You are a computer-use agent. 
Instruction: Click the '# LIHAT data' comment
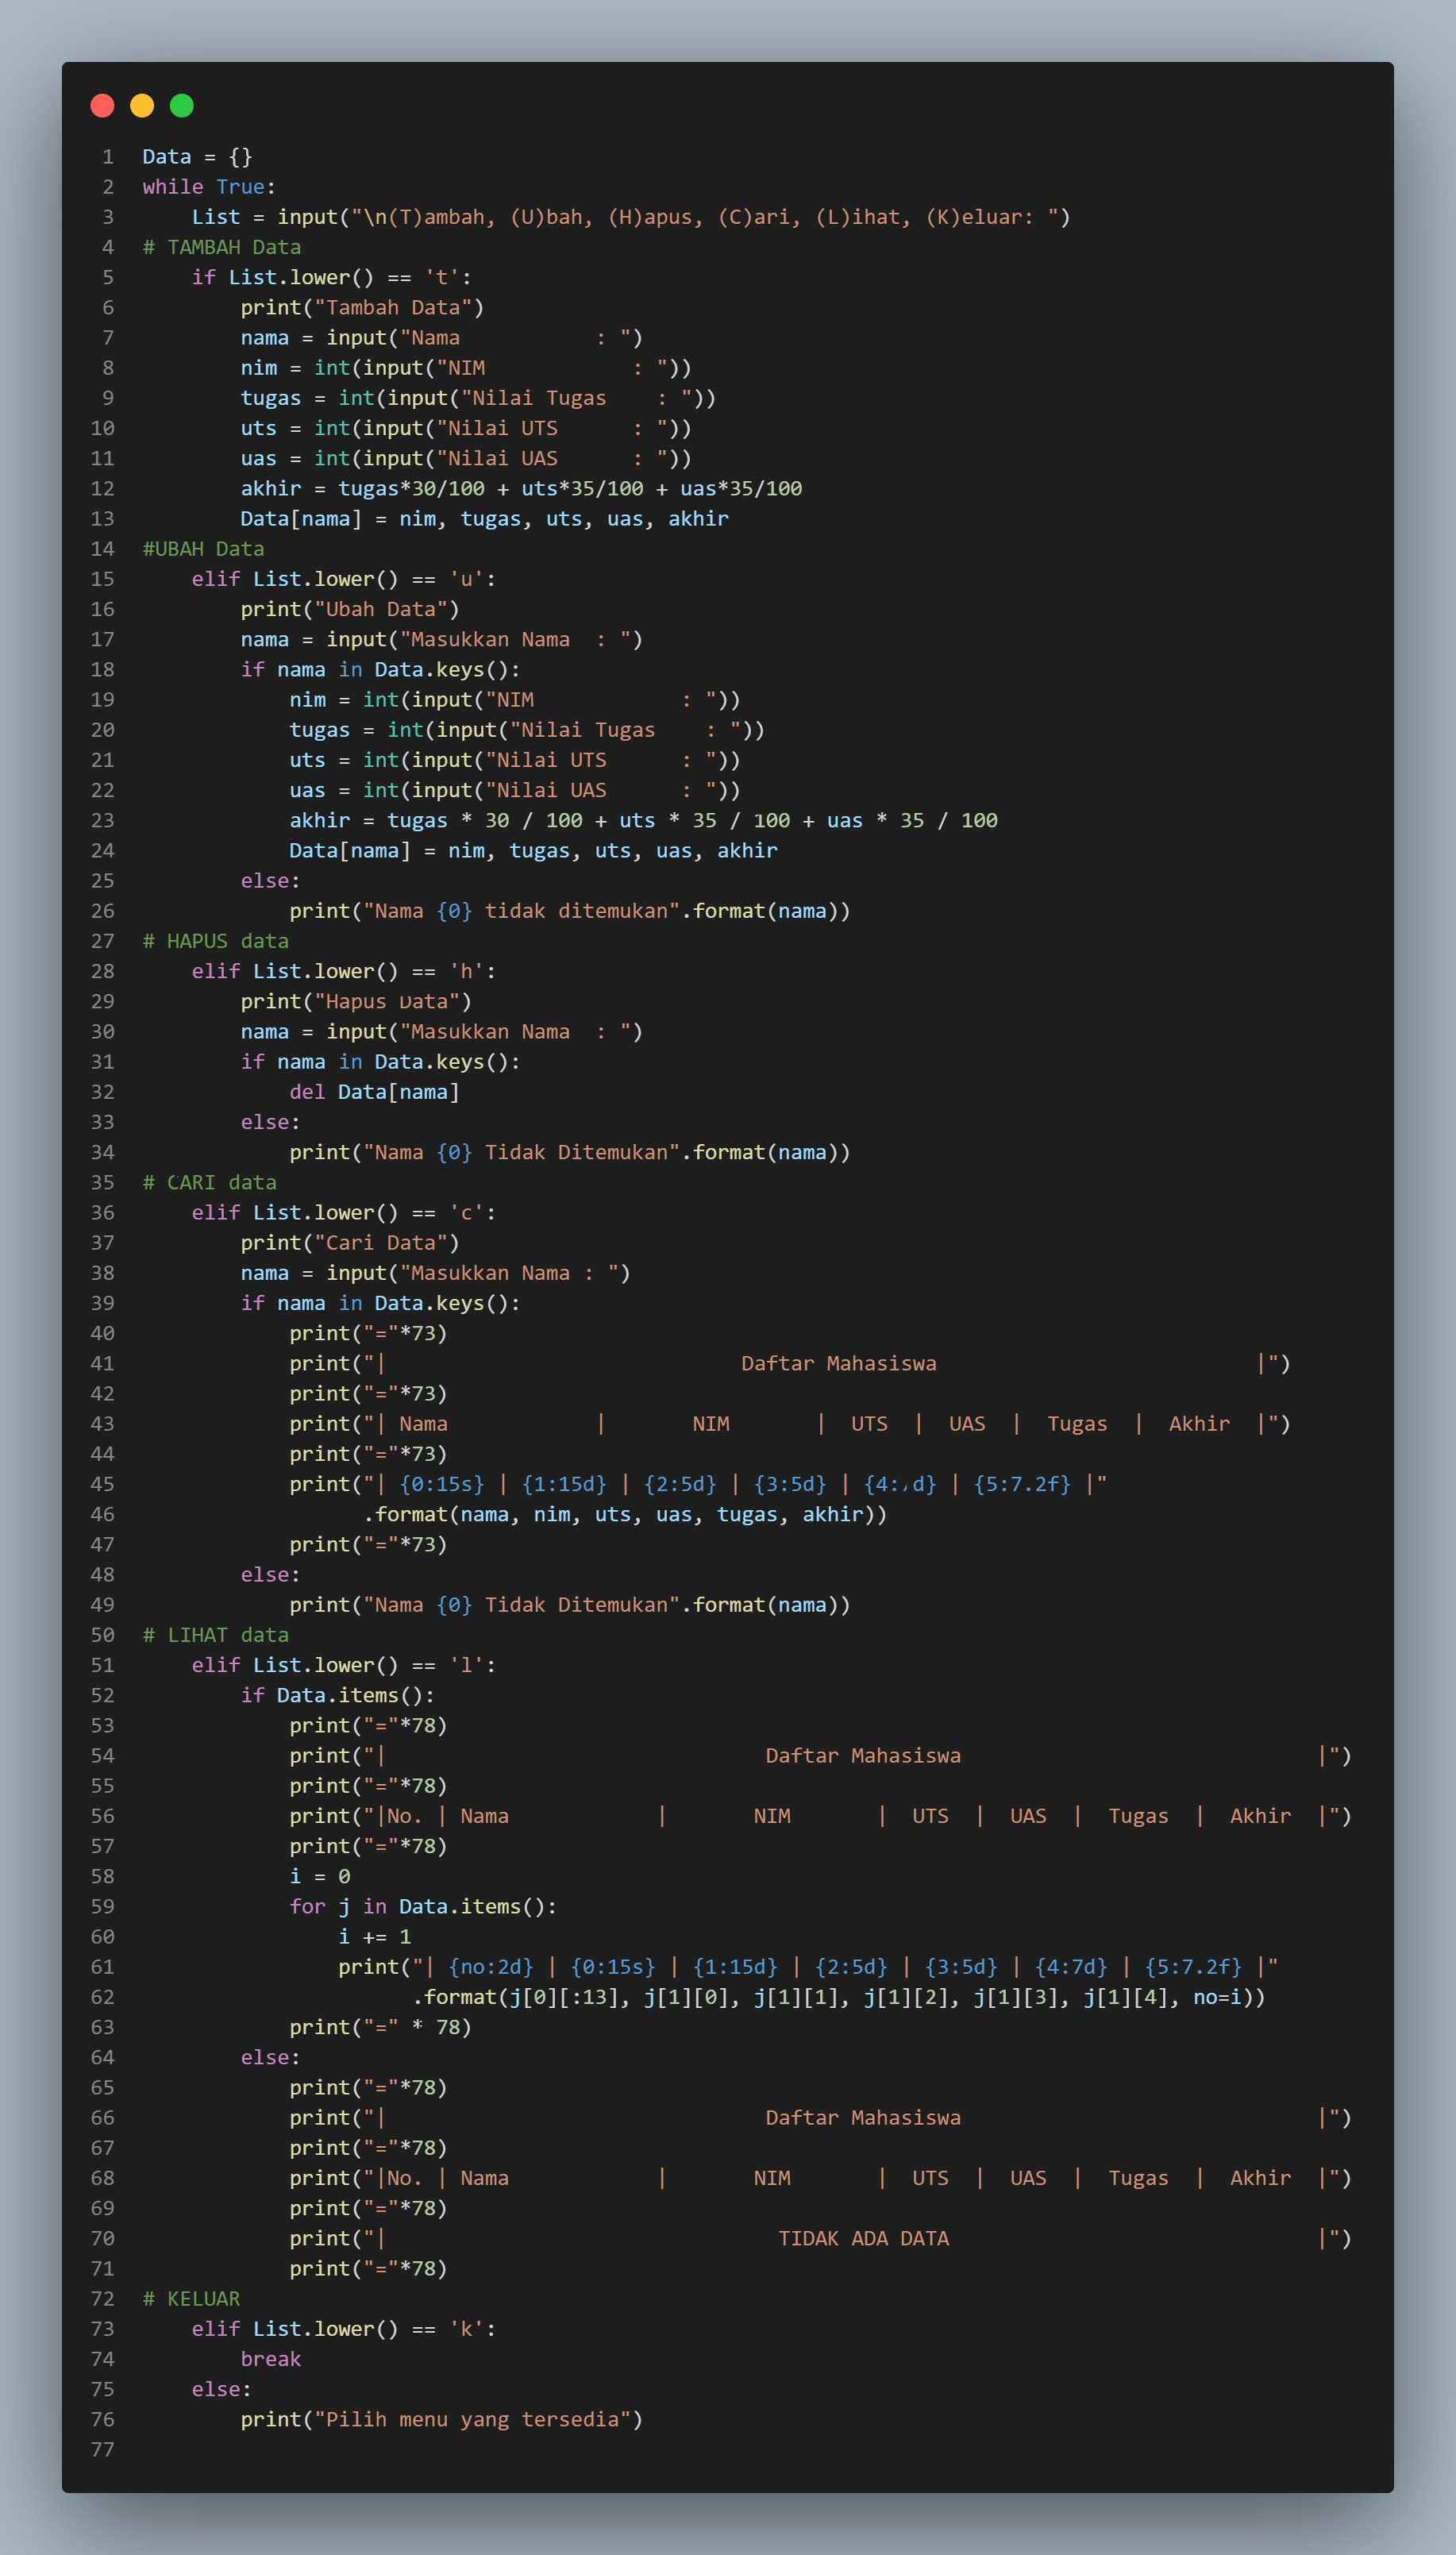(x=215, y=1634)
